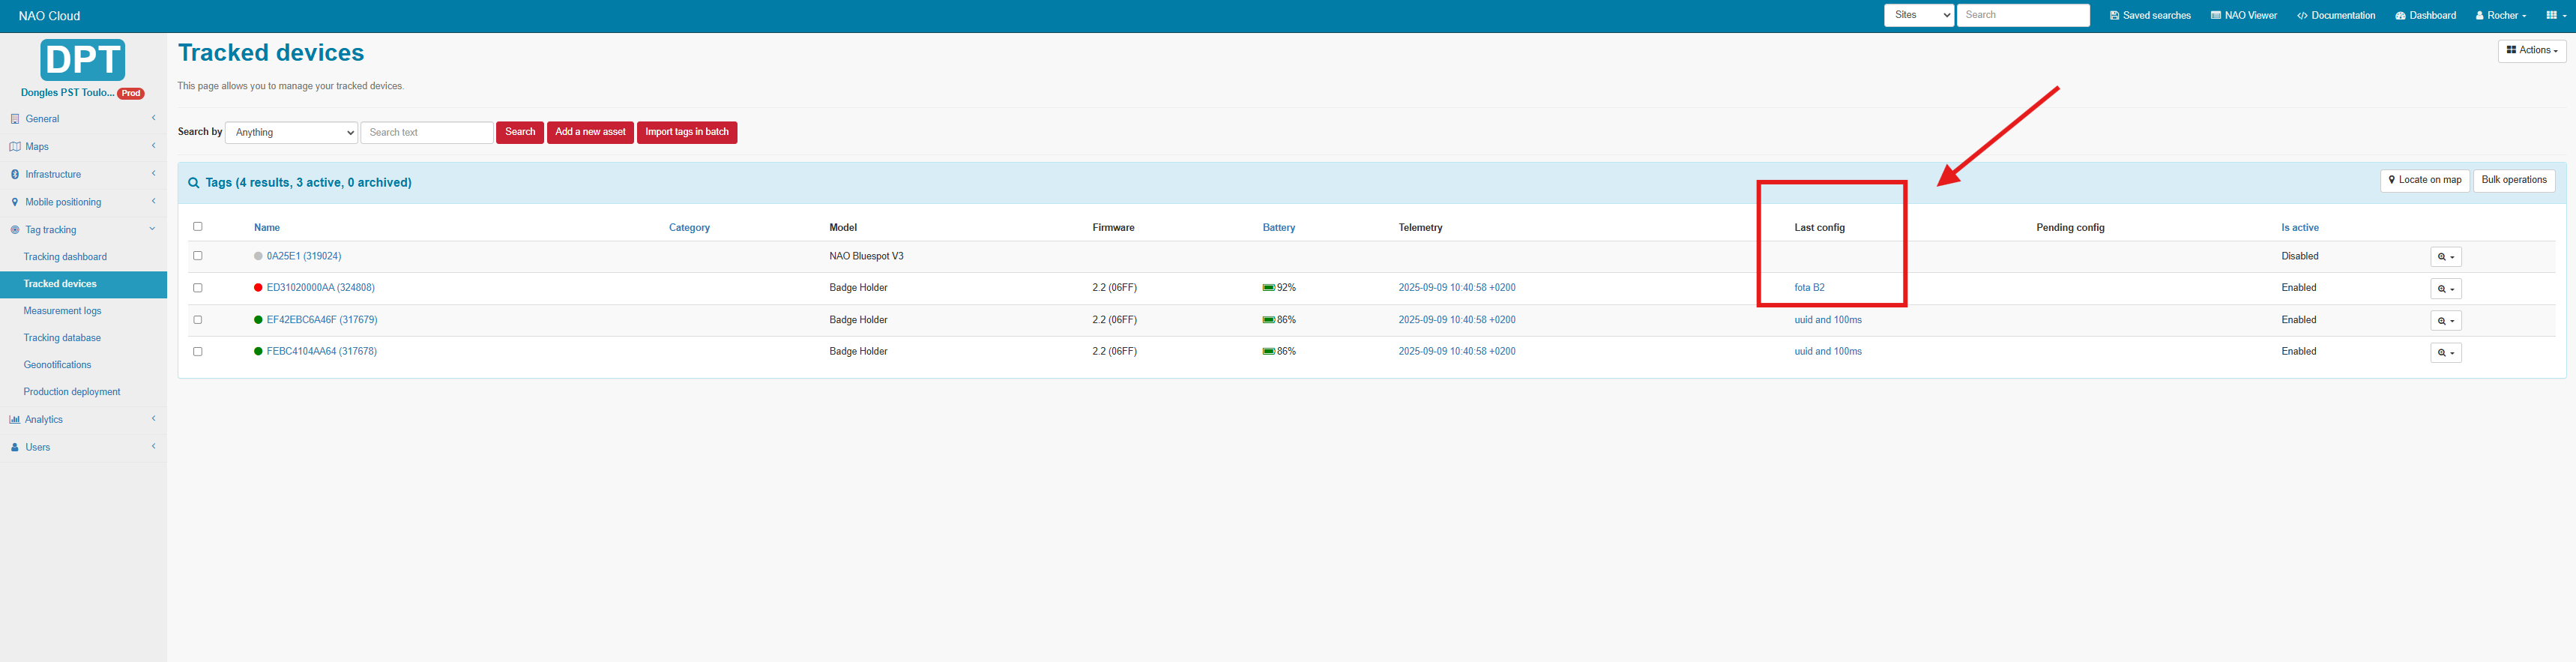Open telemetry timestamp link for ED31020000AA
The width and height of the screenshot is (2576, 662).
[1457, 288]
